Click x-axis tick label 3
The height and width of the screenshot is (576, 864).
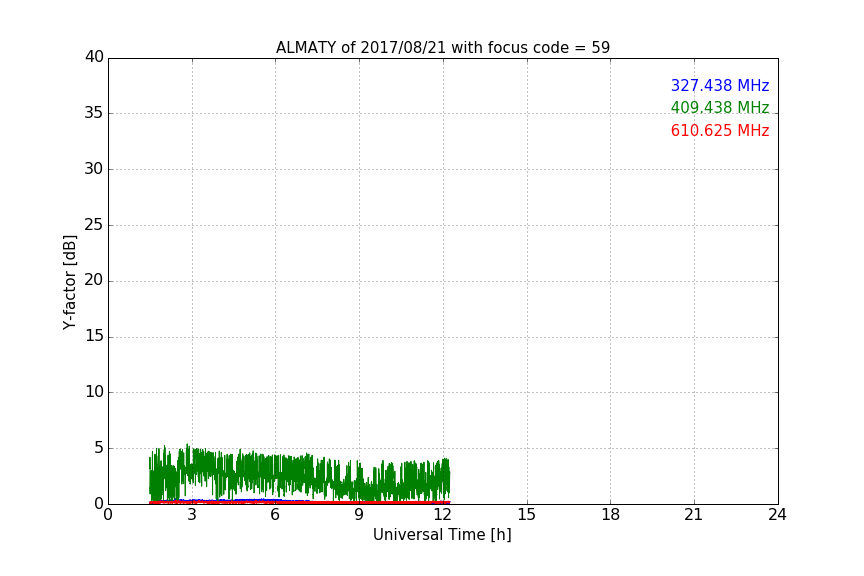coord(192,515)
